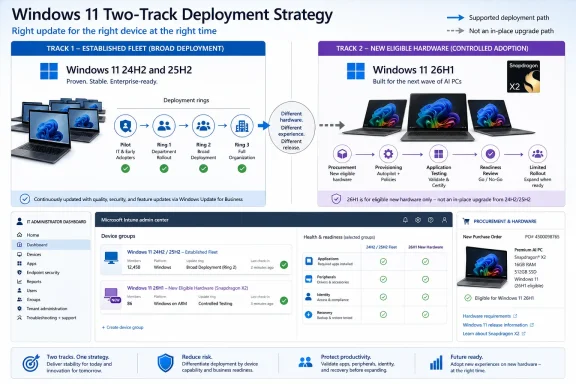Click the Track 2 New Eligible Hardware header
Viewport: 576px width, 384px height.
point(441,49)
